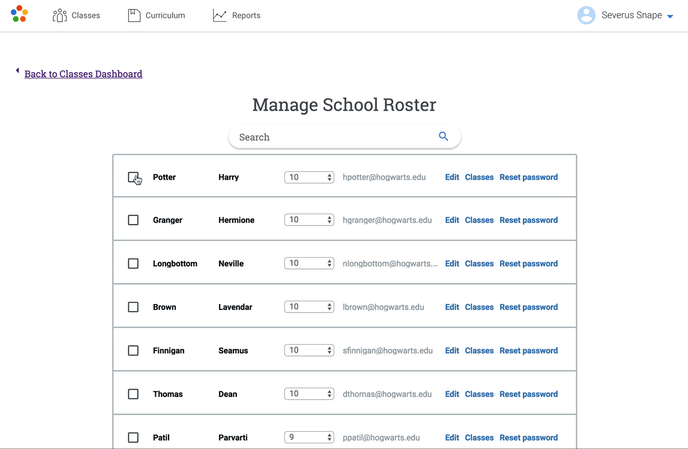Image resolution: width=688 pixels, height=449 pixels.
Task: Click the first name Hermione
Action: 236,220
